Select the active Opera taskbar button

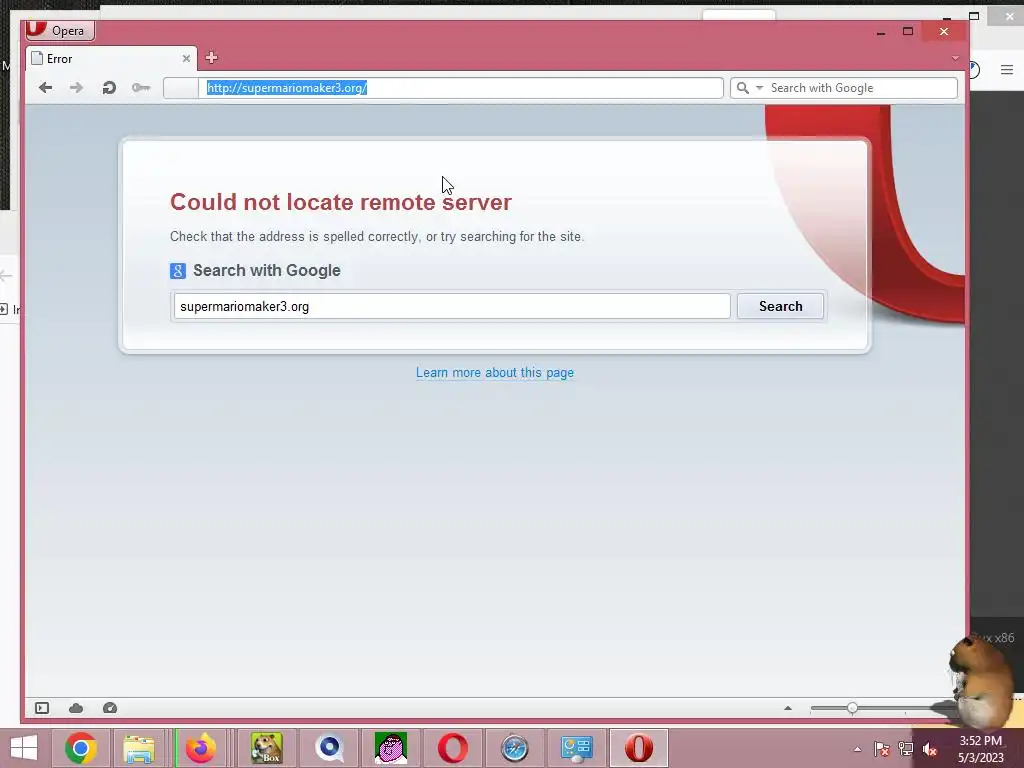[639, 748]
